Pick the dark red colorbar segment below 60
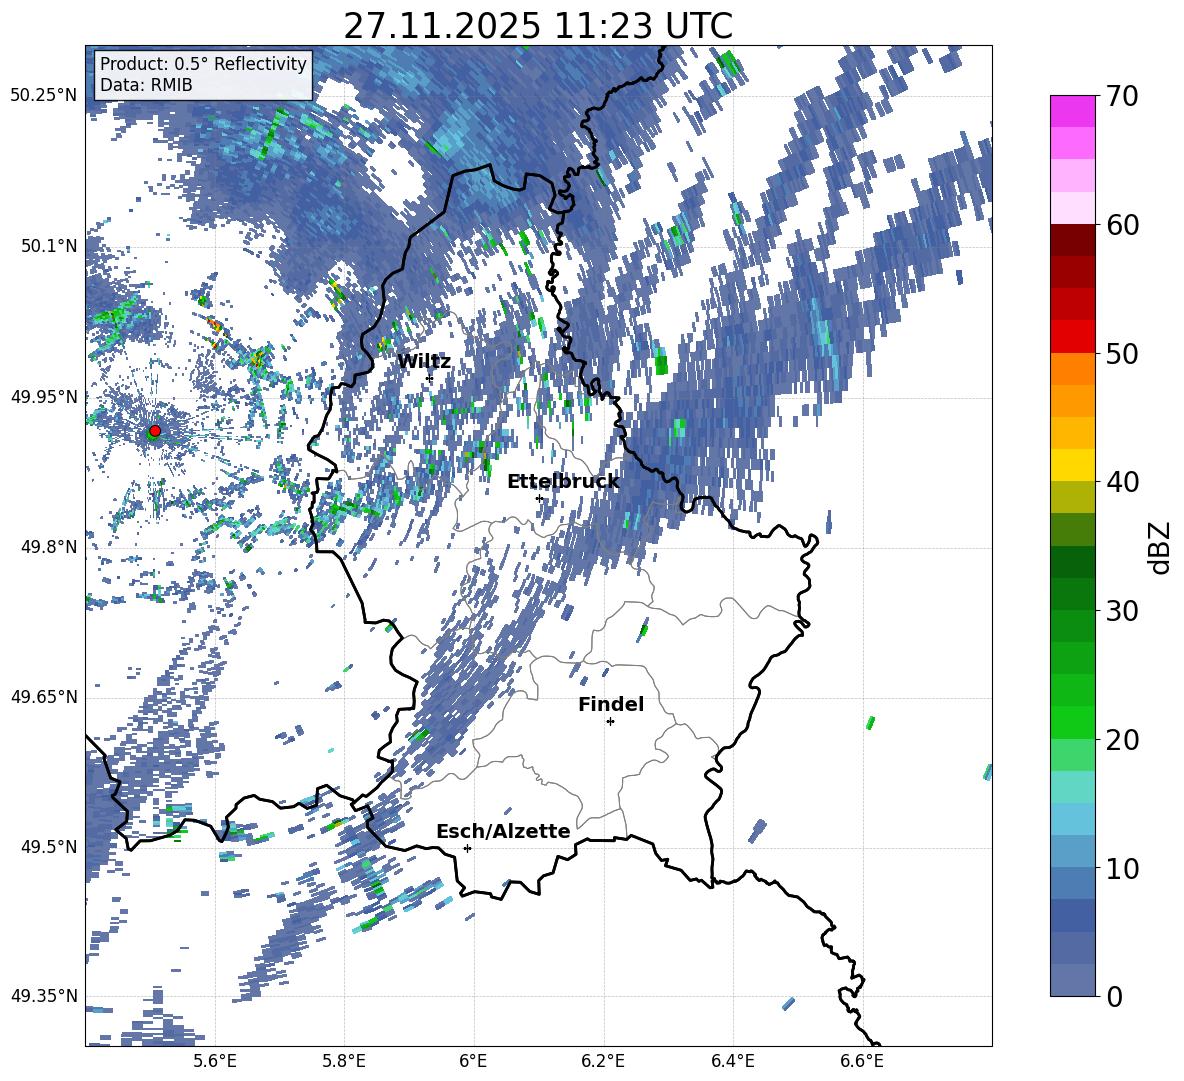1184x1081 pixels. 1072,240
